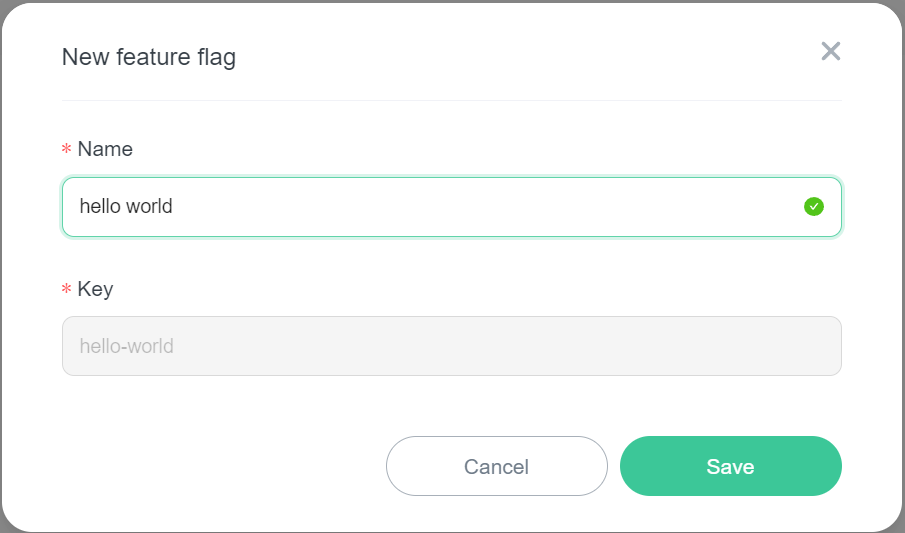905x533 pixels.
Task: Click the disabled Key input field
Action: click(x=450, y=346)
